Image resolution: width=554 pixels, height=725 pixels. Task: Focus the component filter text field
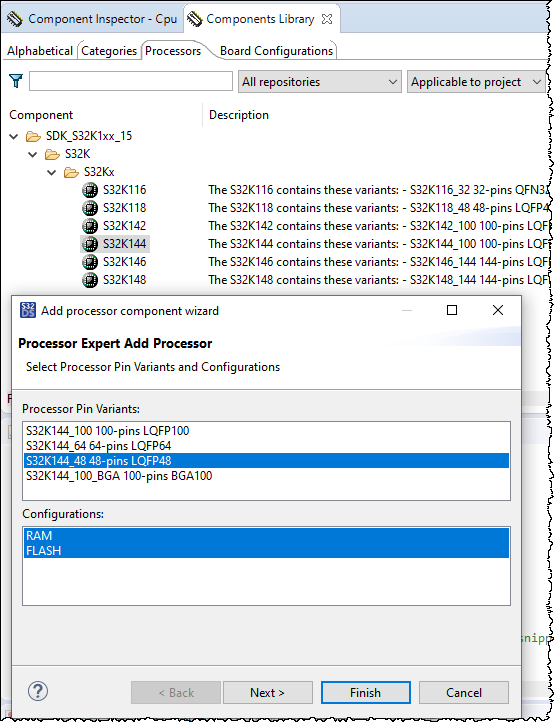pos(131,81)
